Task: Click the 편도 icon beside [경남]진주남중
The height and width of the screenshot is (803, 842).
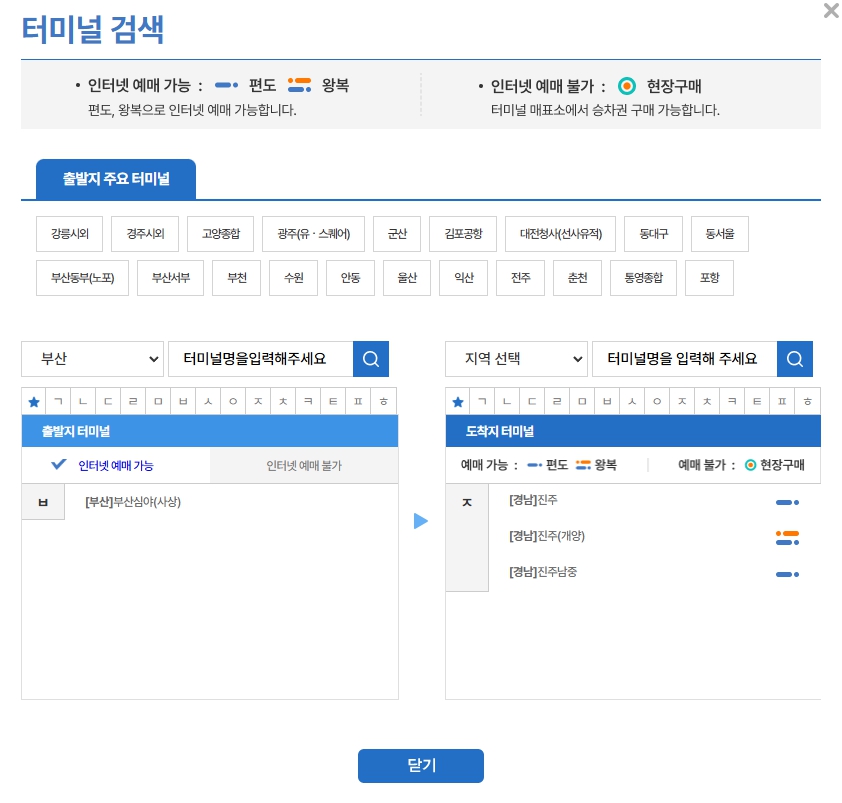Action: point(788,573)
